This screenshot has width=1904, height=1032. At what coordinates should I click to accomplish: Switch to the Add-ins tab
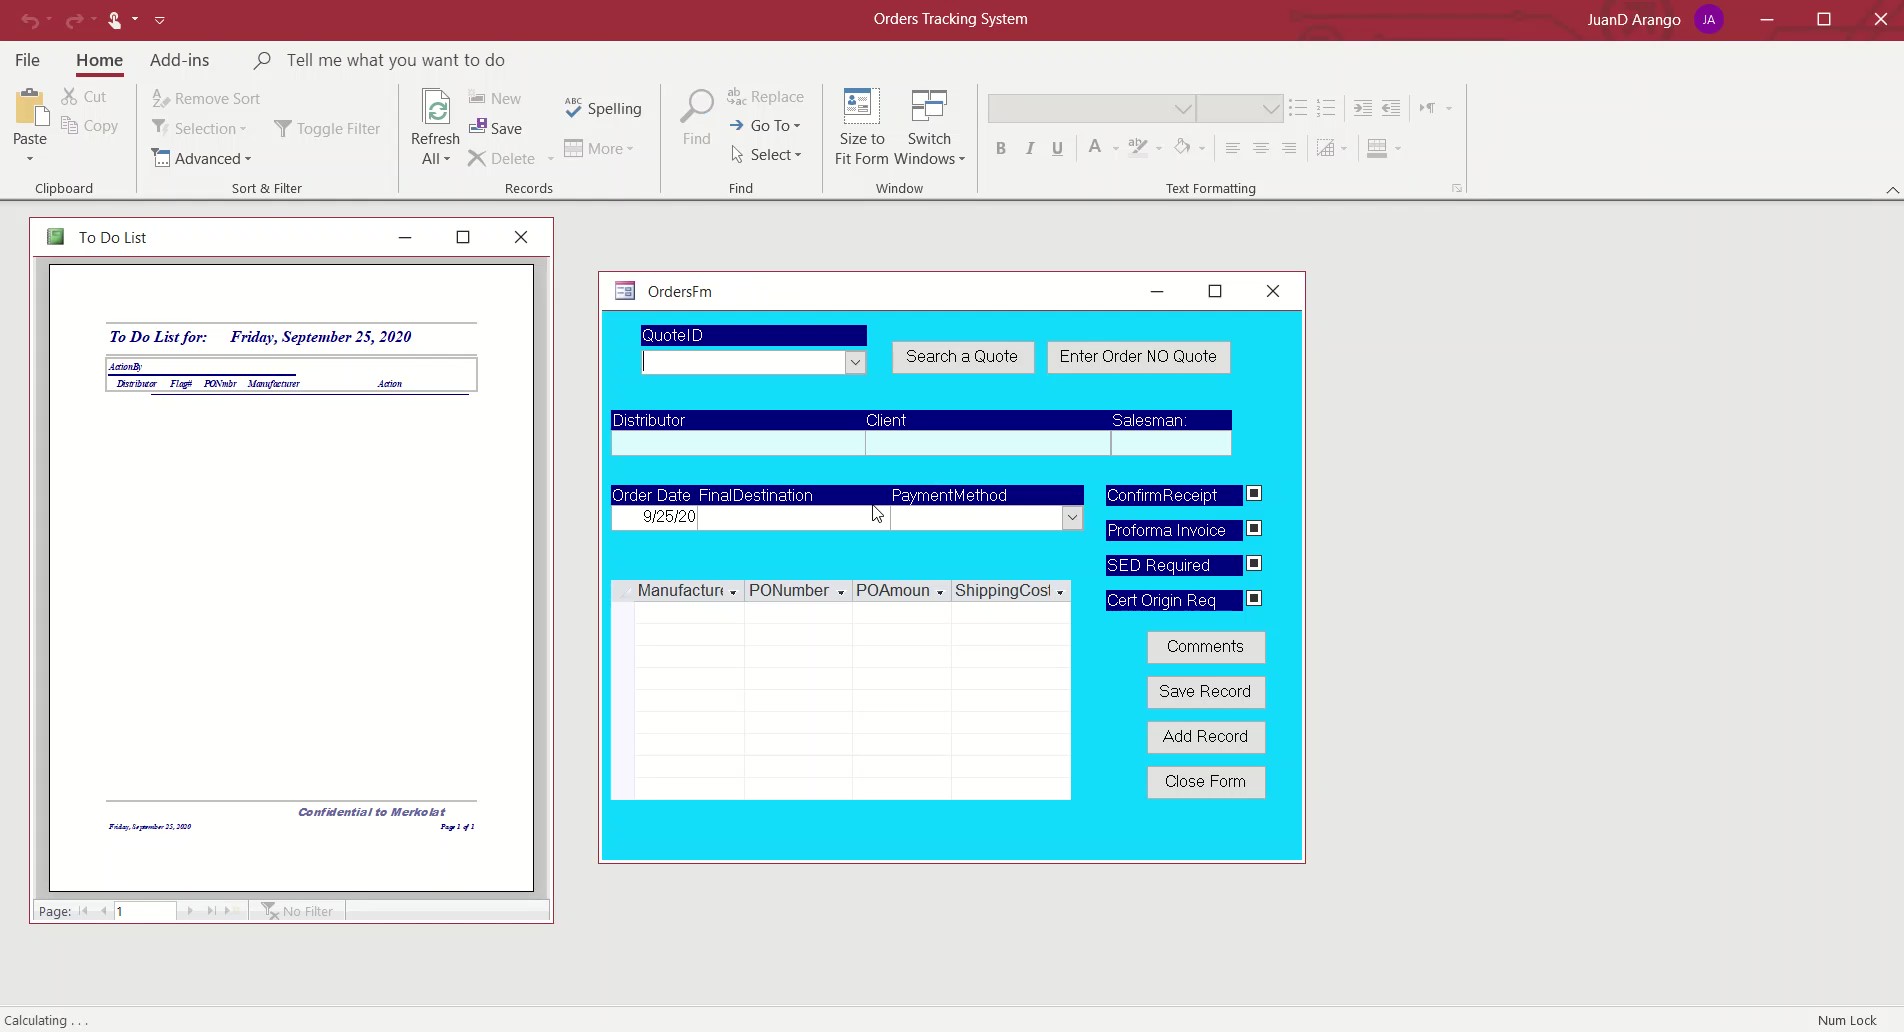pyautogui.click(x=180, y=60)
